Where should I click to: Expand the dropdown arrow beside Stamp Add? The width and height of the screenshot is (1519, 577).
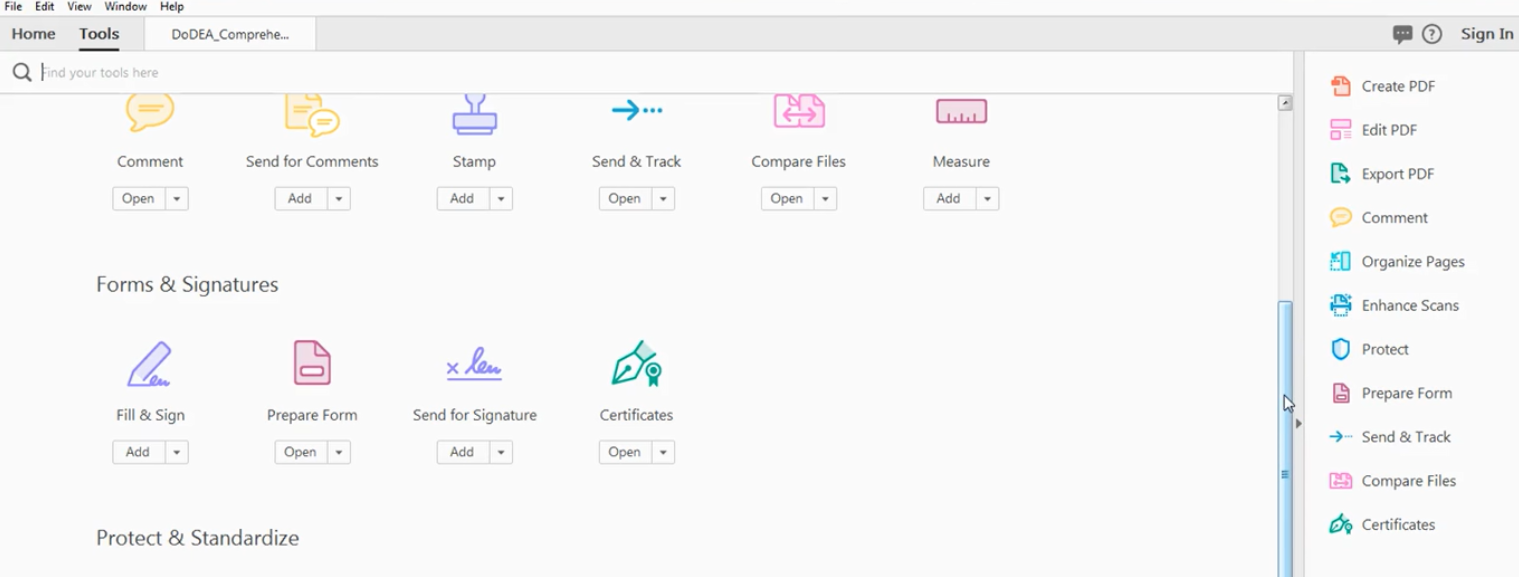pyautogui.click(x=501, y=199)
